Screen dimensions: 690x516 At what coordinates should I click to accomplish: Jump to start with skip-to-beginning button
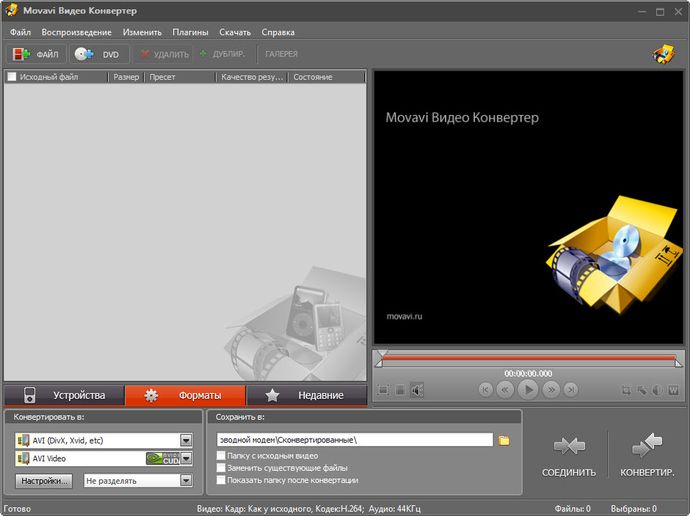485,389
